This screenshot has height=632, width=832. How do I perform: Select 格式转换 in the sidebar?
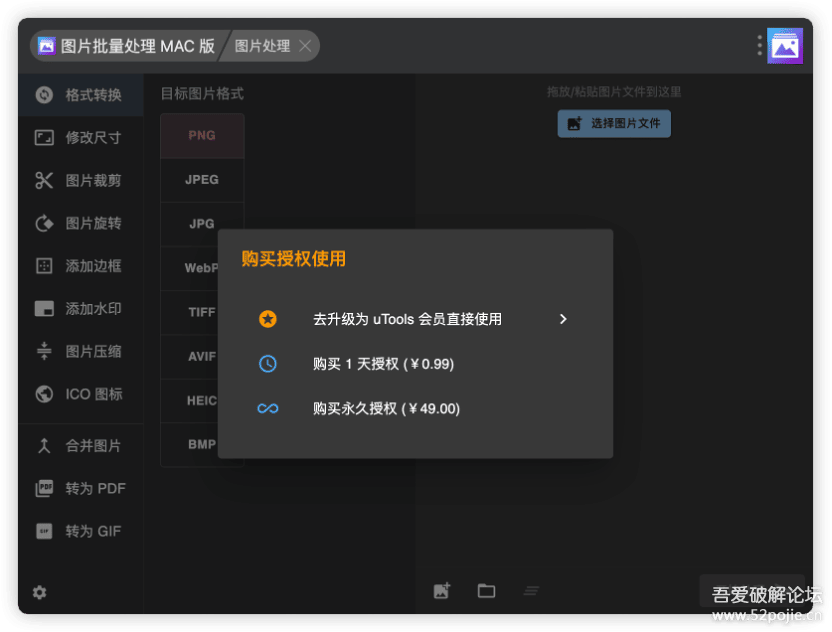(81, 95)
